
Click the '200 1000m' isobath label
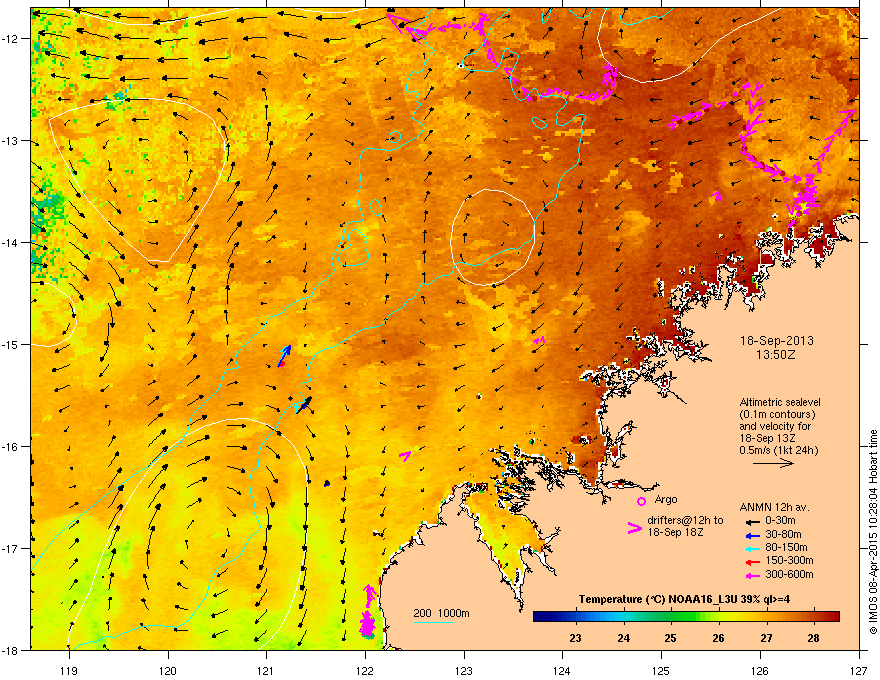tap(441, 613)
